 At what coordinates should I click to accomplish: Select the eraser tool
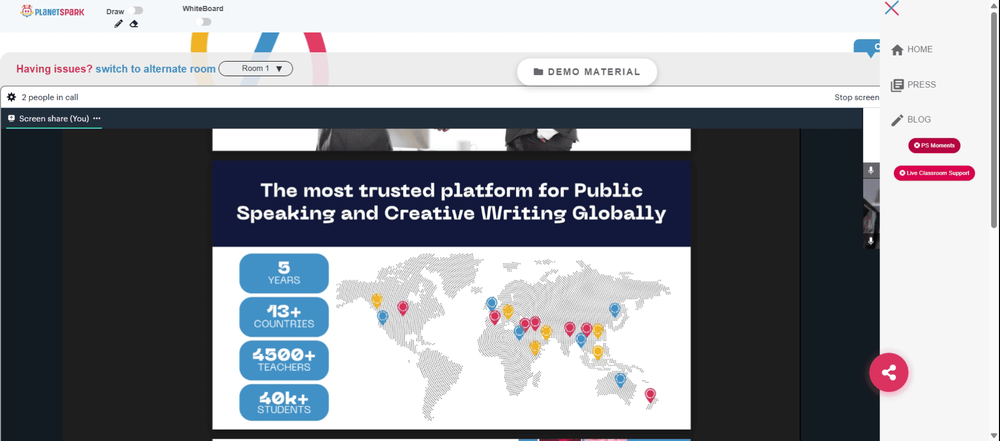pos(134,24)
